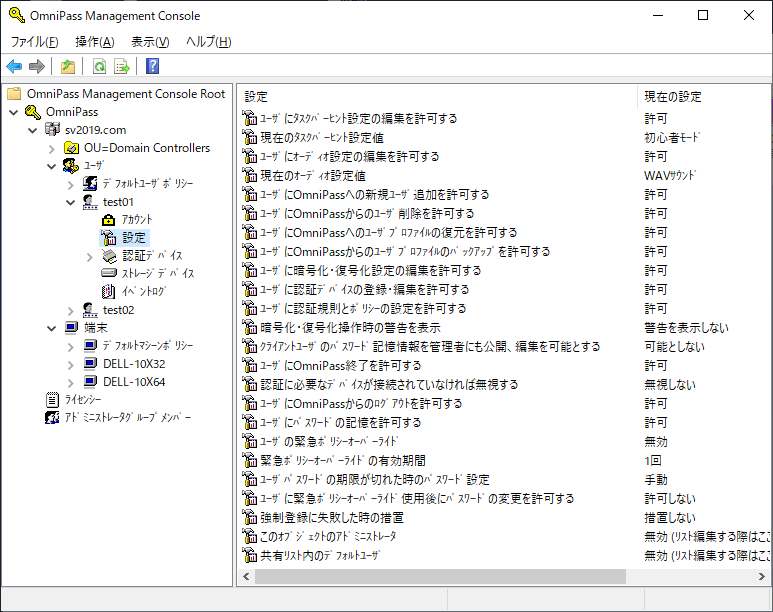Collapse the ユーザ node
Screen dimensions: 773x612
click(x=51, y=166)
